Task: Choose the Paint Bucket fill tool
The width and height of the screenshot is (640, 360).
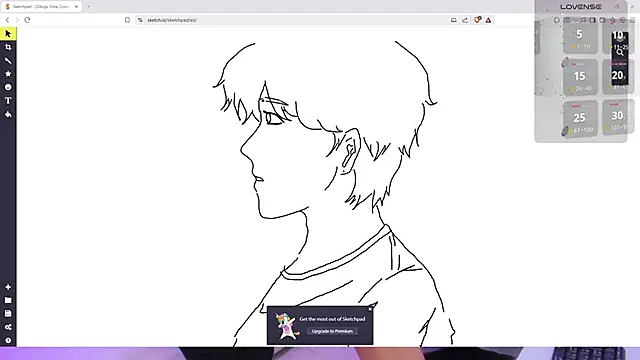Action: tap(8, 114)
